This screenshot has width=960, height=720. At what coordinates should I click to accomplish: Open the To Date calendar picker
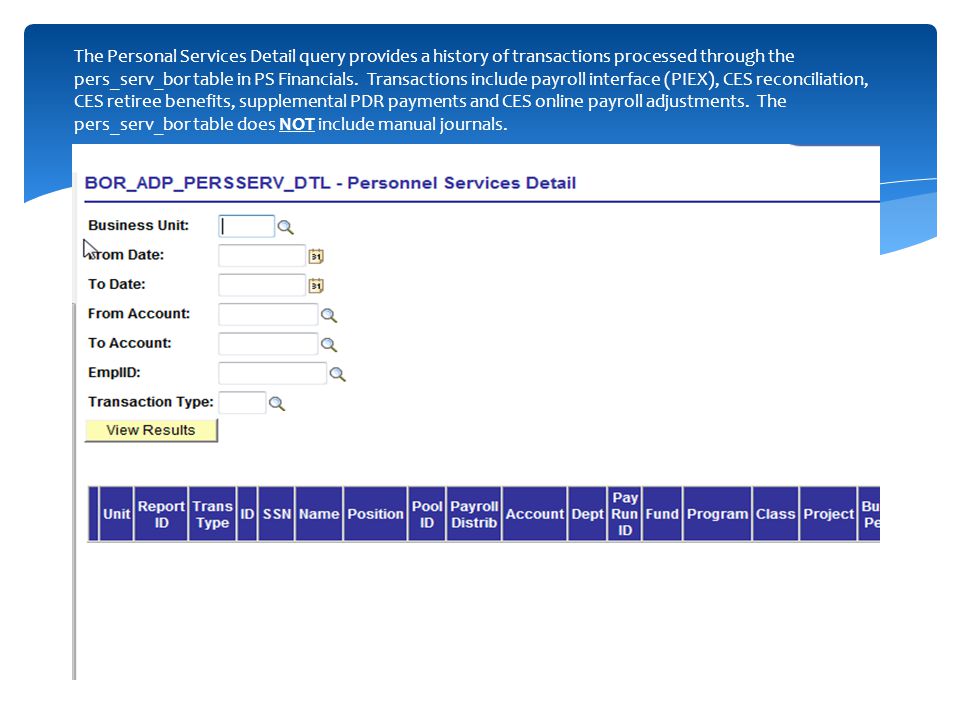pos(316,285)
